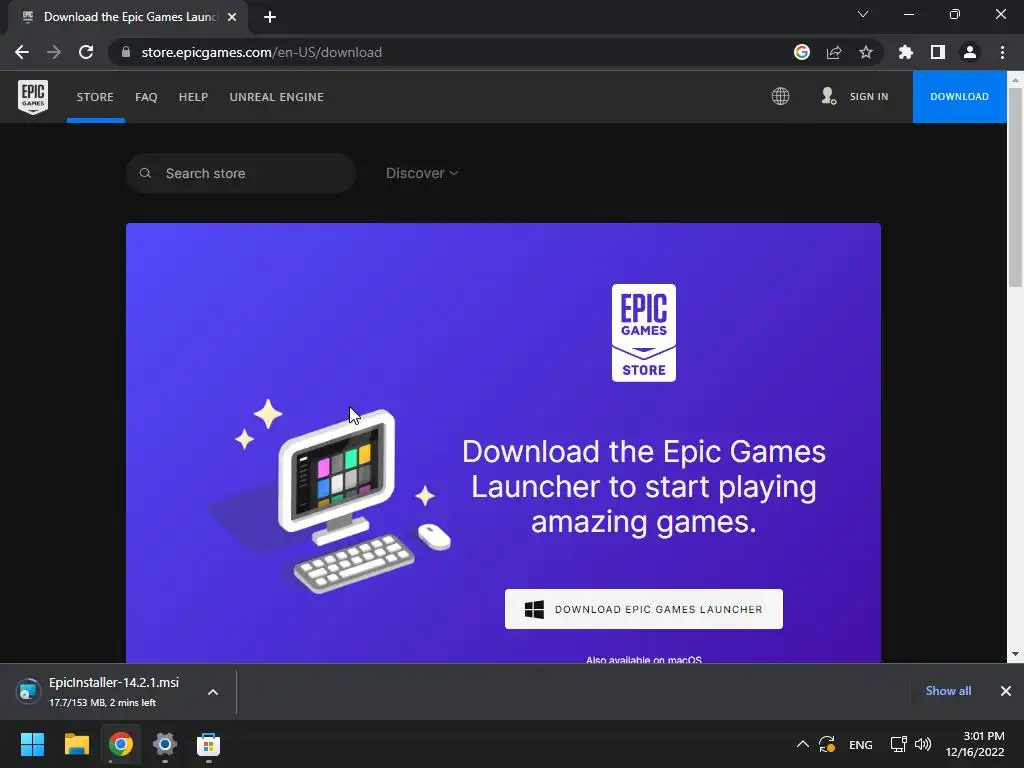Viewport: 1024px width, 768px height.
Task: Bookmark this tab with star icon
Action: pyautogui.click(x=866, y=52)
